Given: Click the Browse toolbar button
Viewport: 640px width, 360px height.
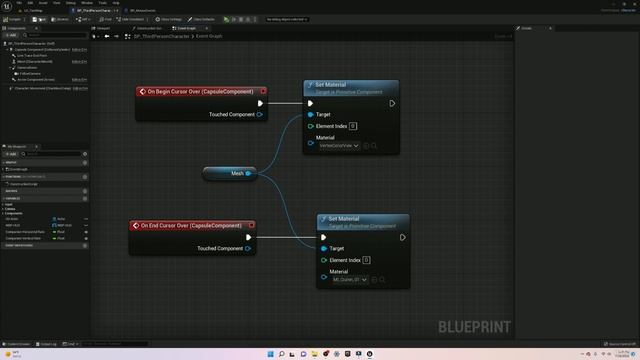Looking at the screenshot, I should (60, 19).
